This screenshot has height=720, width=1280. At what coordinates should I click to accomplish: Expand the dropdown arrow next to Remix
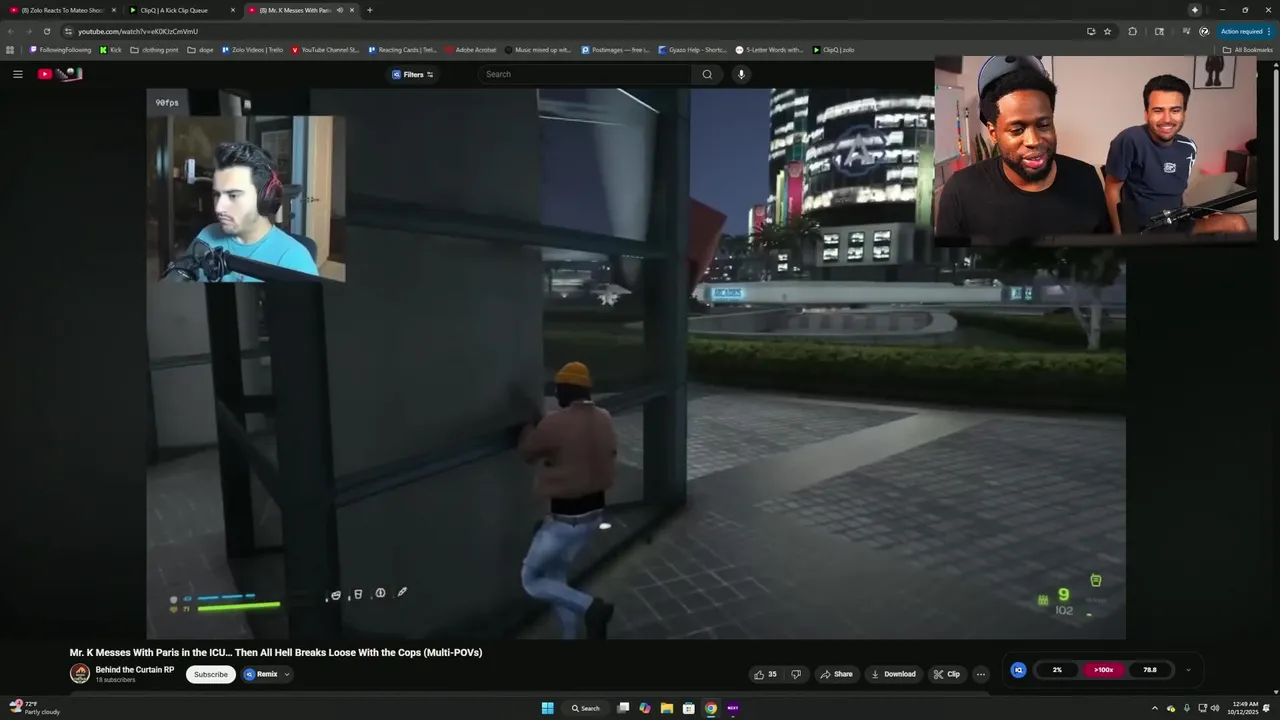(287, 674)
